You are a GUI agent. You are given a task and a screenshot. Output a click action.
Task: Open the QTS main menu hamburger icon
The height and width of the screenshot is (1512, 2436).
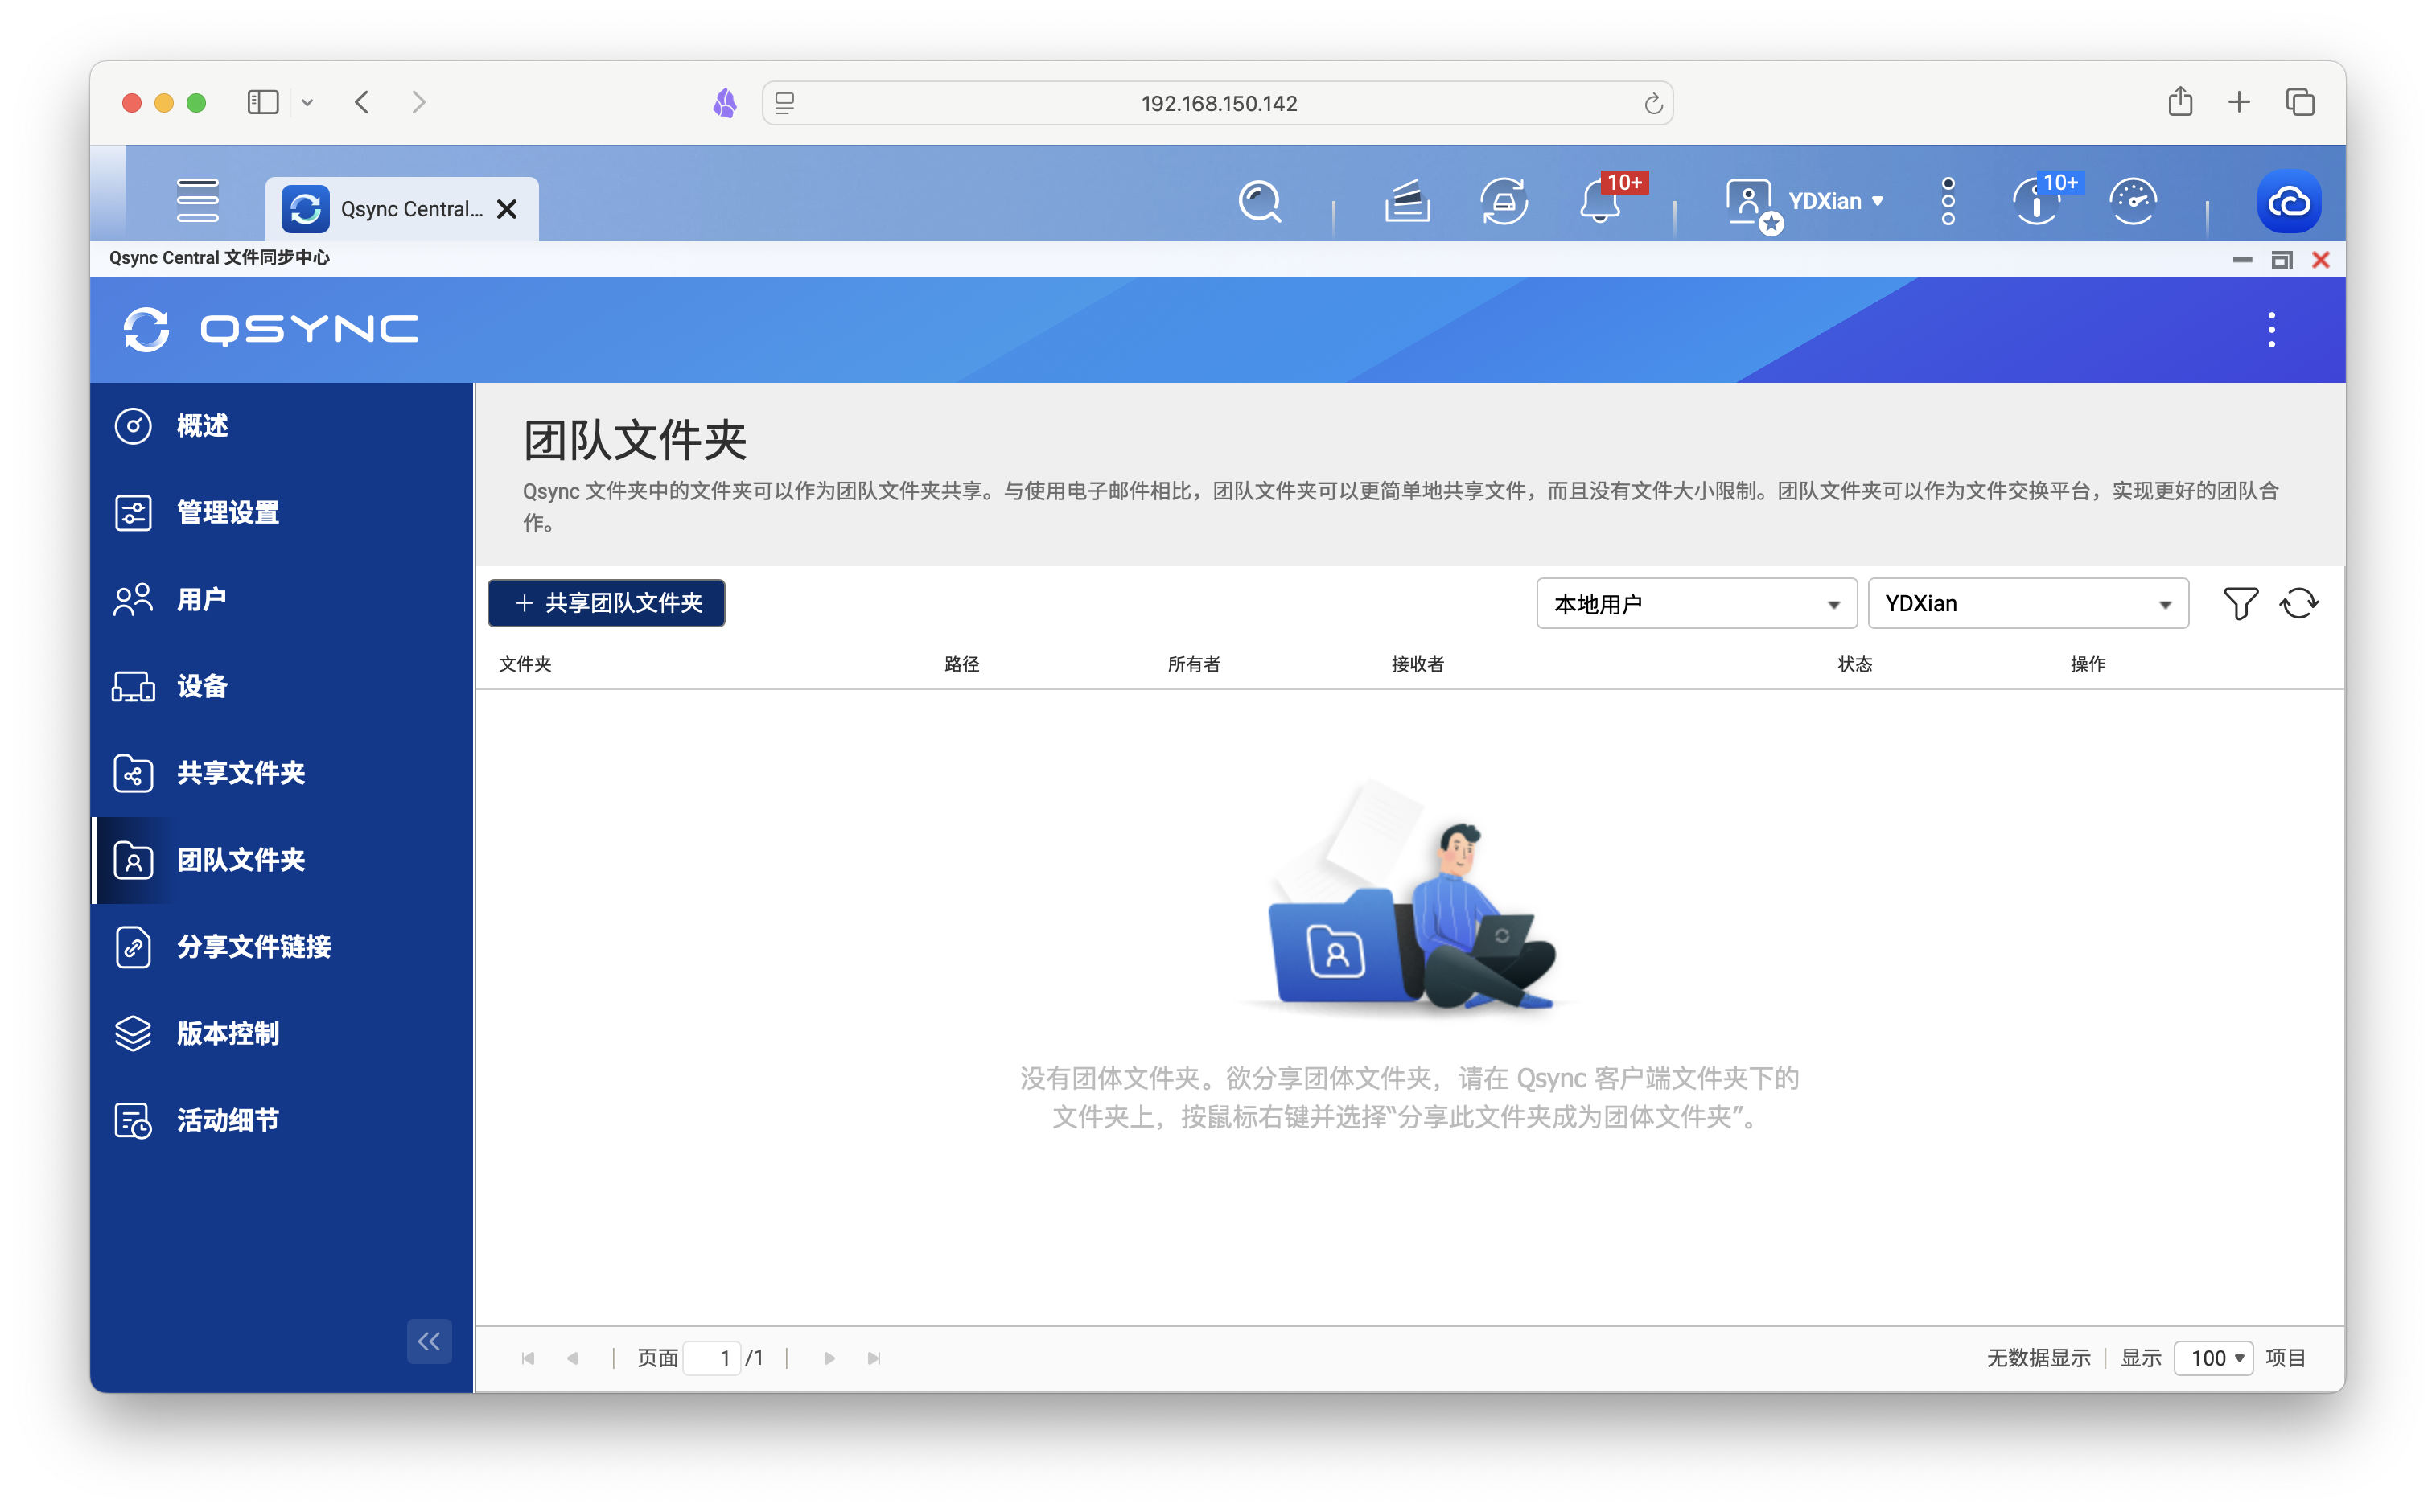pyautogui.click(x=197, y=200)
